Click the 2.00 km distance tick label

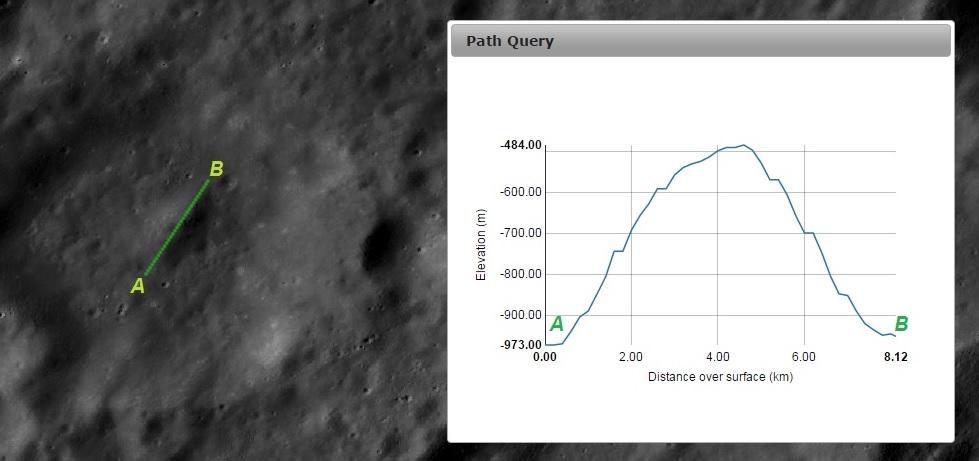pos(631,356)
